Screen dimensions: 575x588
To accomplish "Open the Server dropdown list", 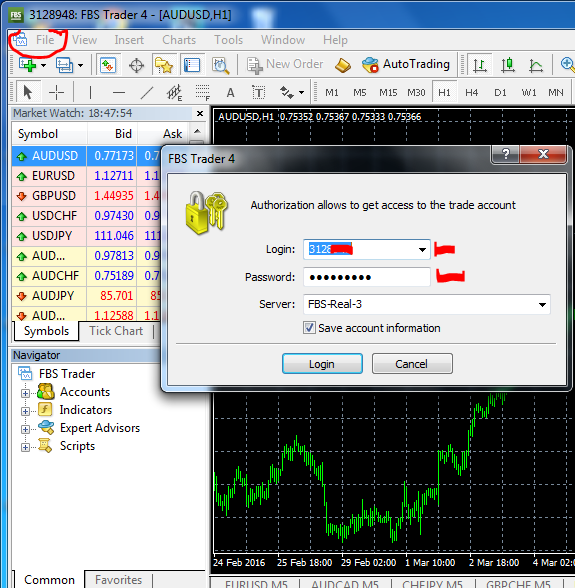I will tap(542, 304).
